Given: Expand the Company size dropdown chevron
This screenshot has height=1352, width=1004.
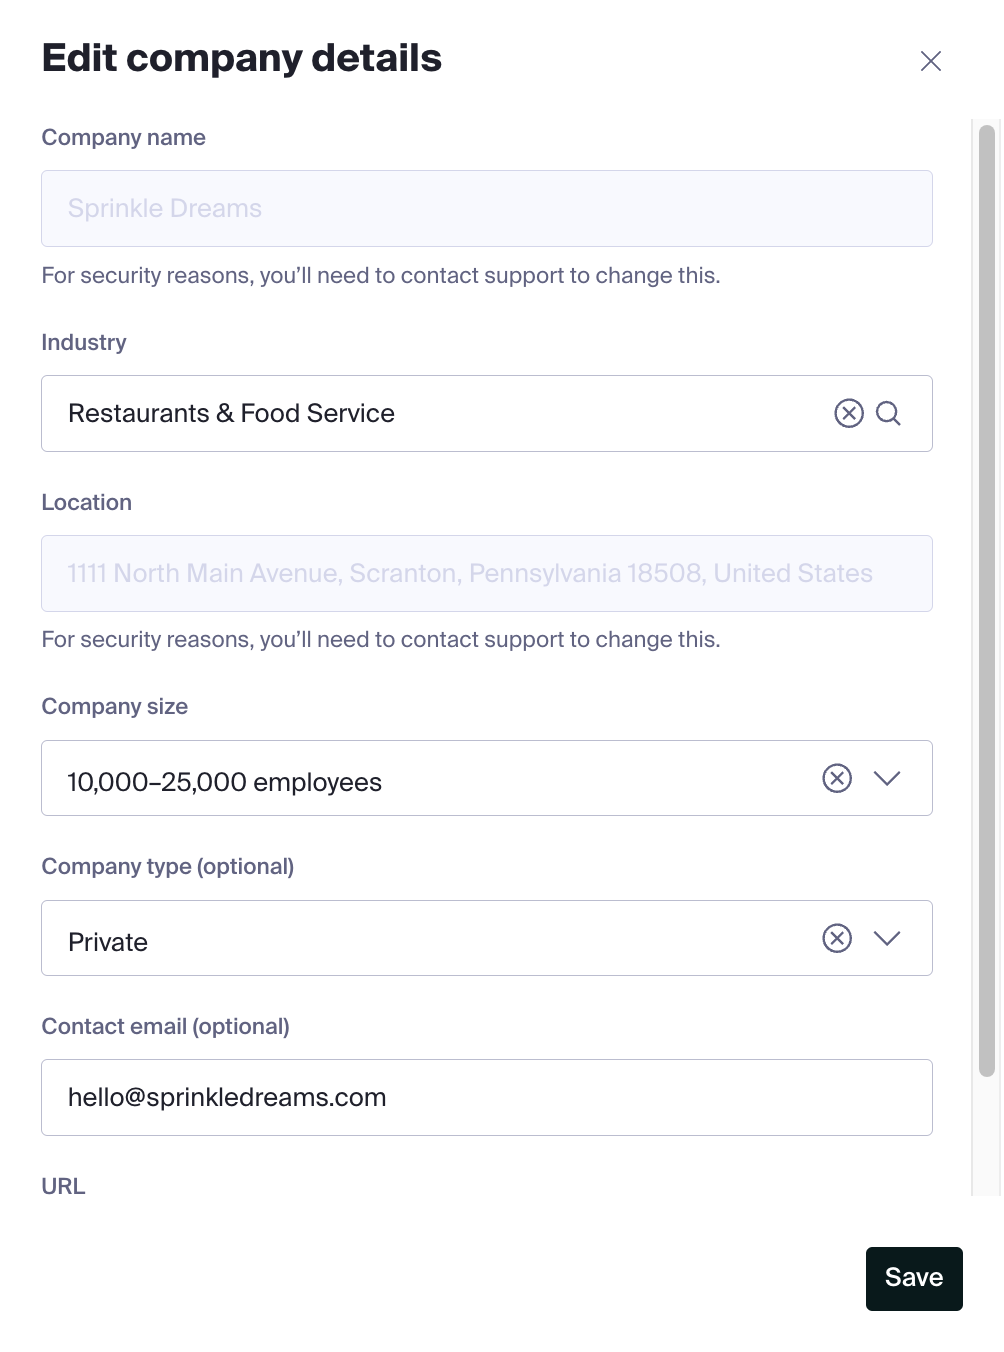Looking at the screenshot, I should coord(887,778).
